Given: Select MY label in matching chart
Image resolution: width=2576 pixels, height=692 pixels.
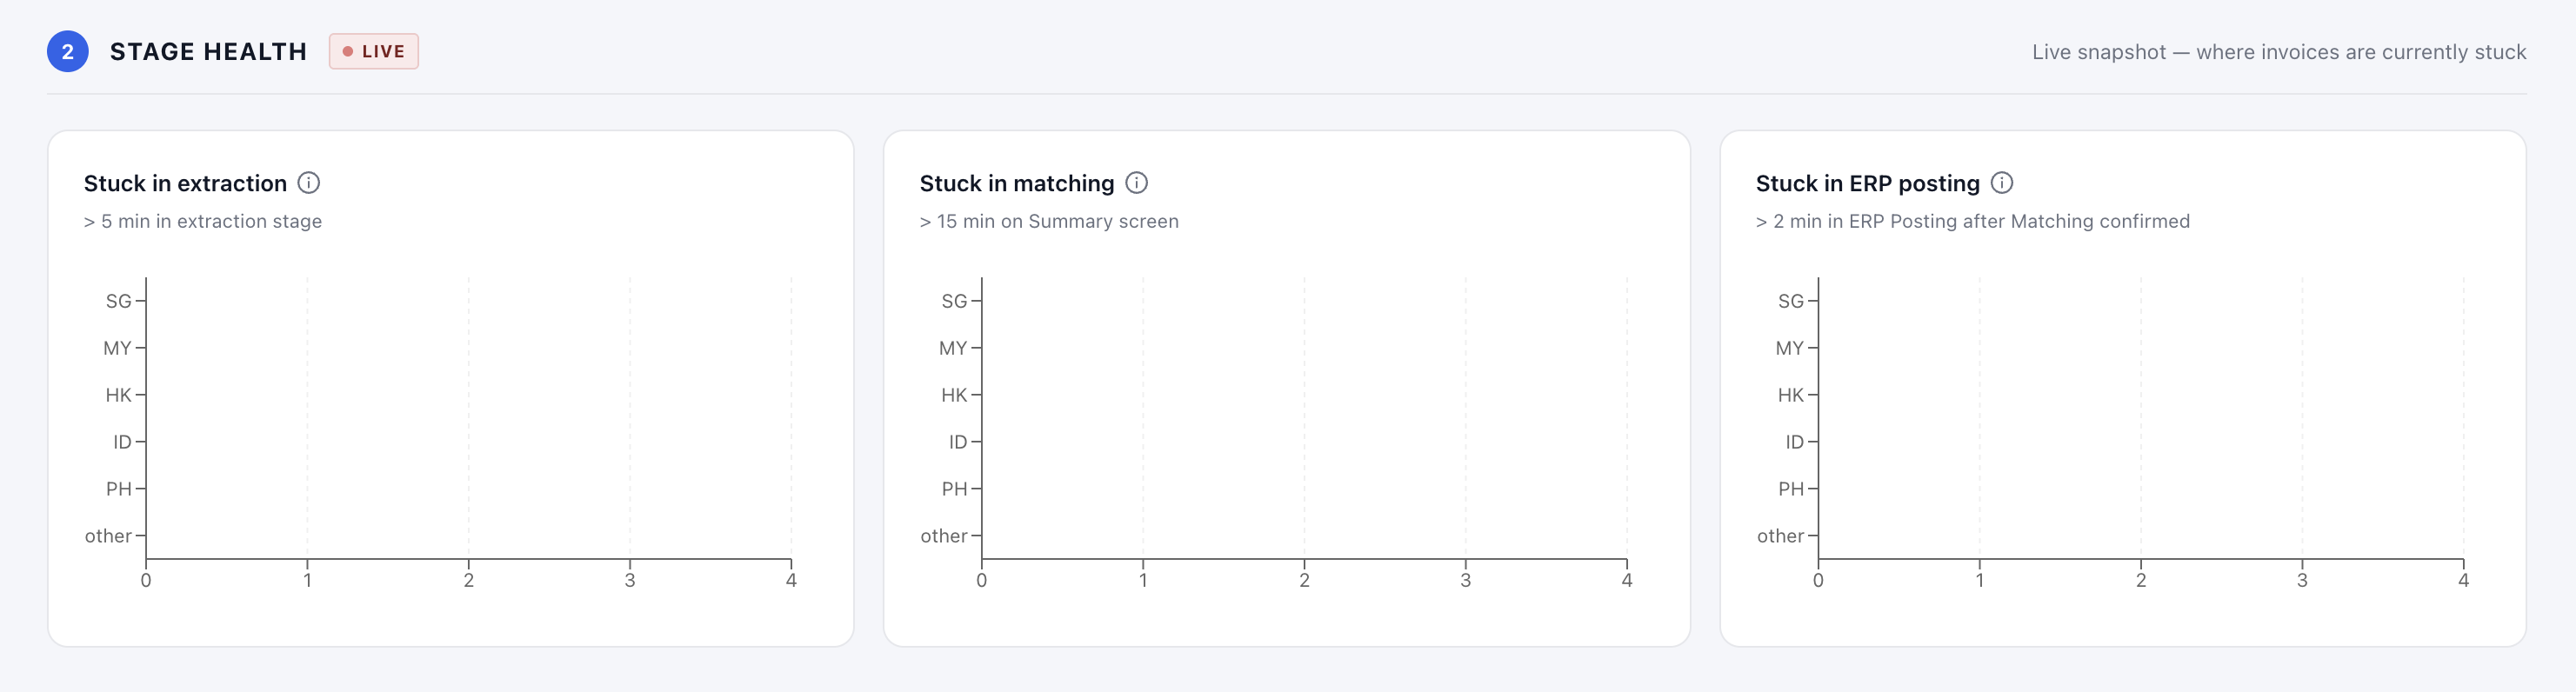Looking at the screenshot, I should [x=953, y=348].
